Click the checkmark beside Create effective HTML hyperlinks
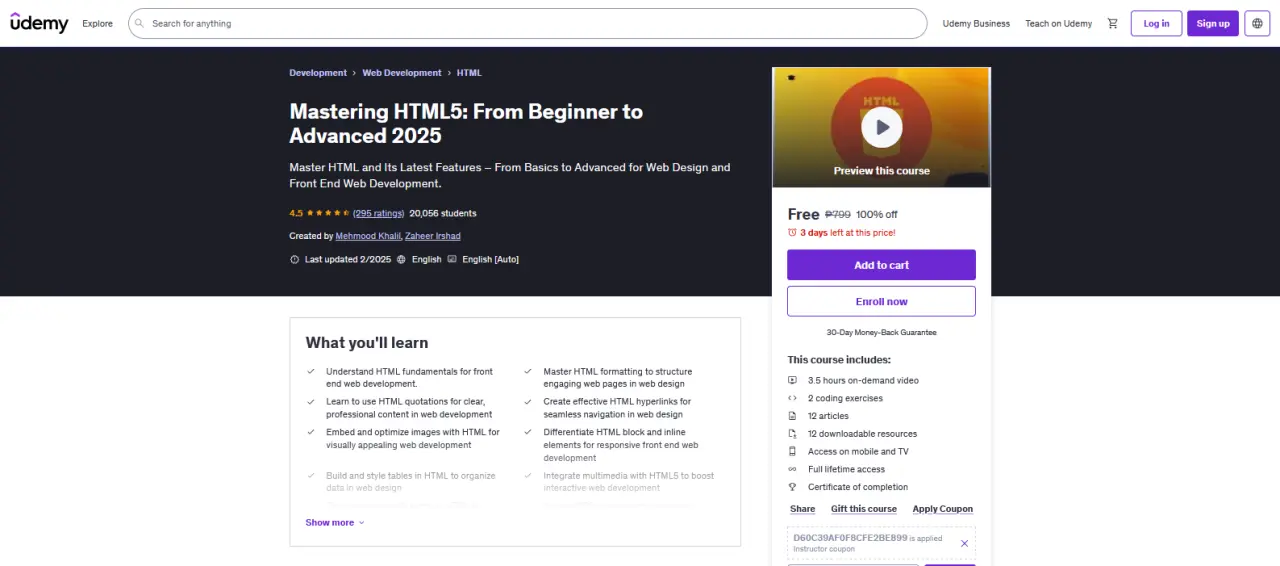Image resolution: width=1280 pixels, height=566 pixels. (528, 401)
